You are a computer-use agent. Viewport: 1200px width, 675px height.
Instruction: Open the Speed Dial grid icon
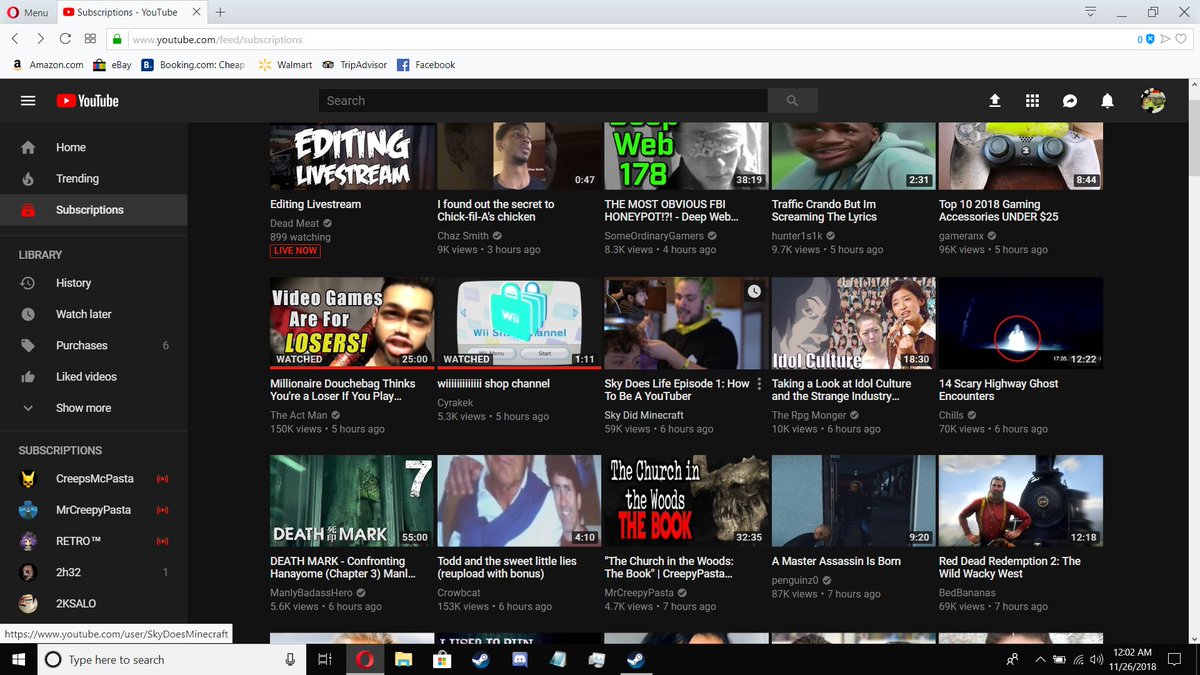coord(90,39)
